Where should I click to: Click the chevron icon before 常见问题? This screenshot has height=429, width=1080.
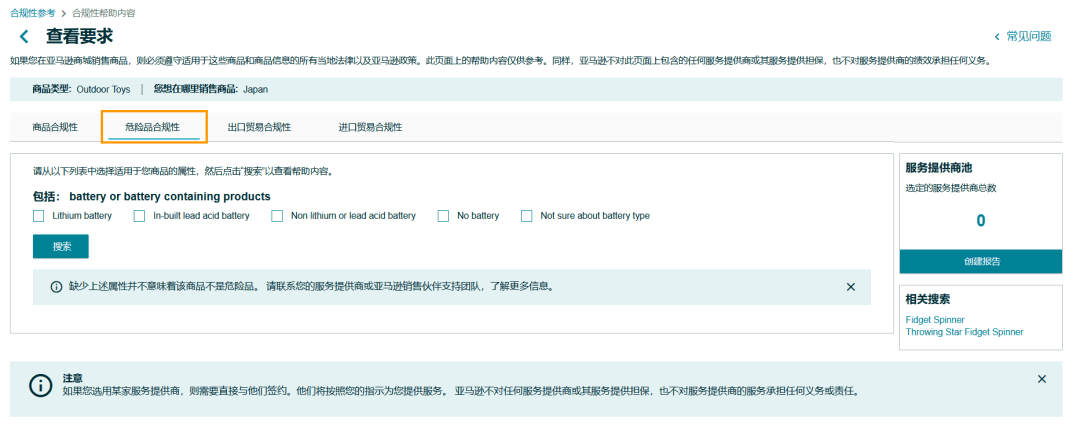(x=997, y=37)
